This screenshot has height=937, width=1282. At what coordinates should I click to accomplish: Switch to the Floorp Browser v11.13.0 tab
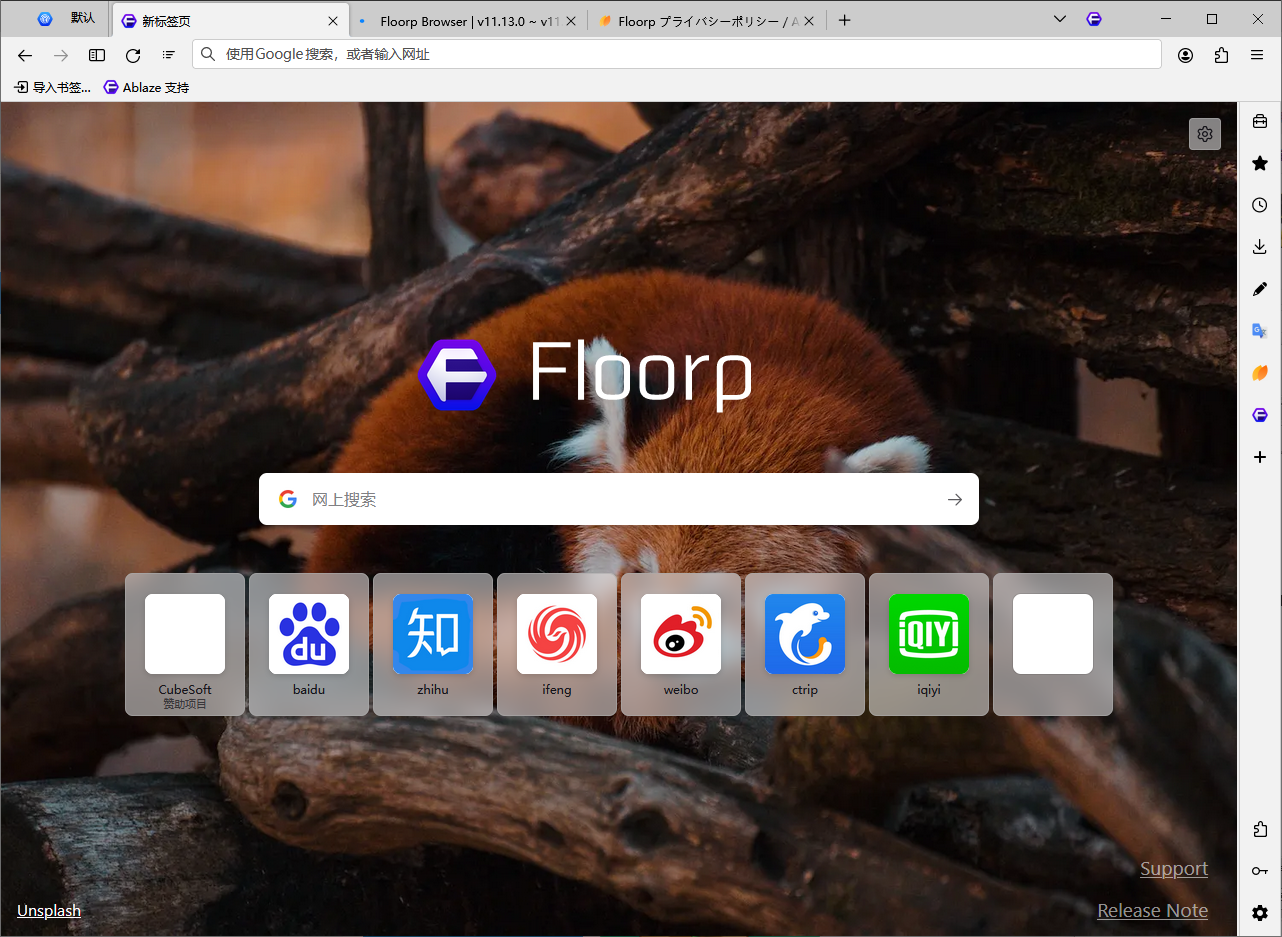pyautogui.click(x=468, y=21)
